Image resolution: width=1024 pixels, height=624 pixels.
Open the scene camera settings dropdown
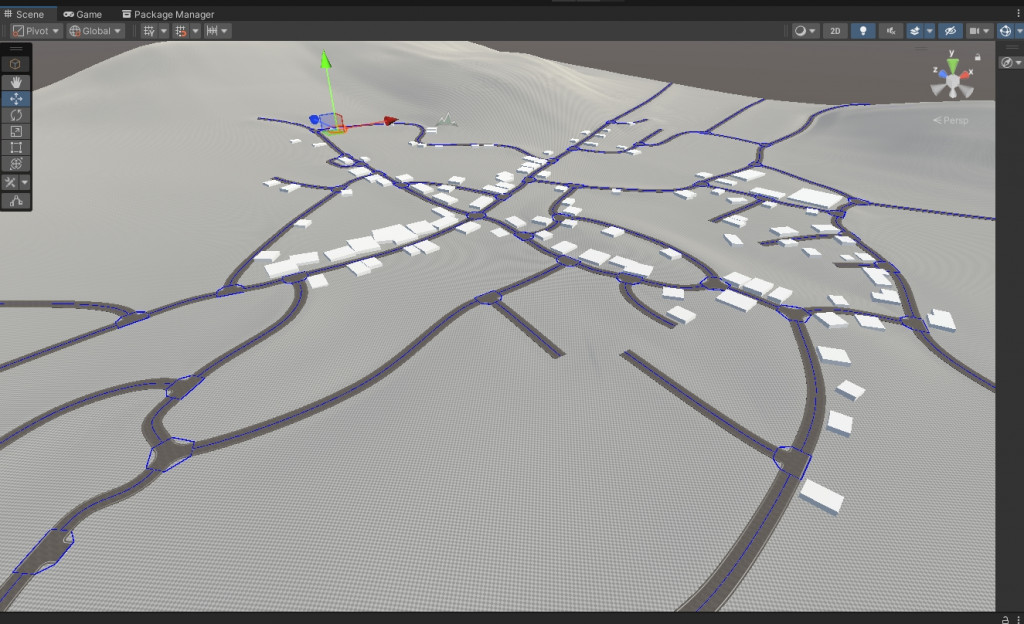click(x=979, y=31)
